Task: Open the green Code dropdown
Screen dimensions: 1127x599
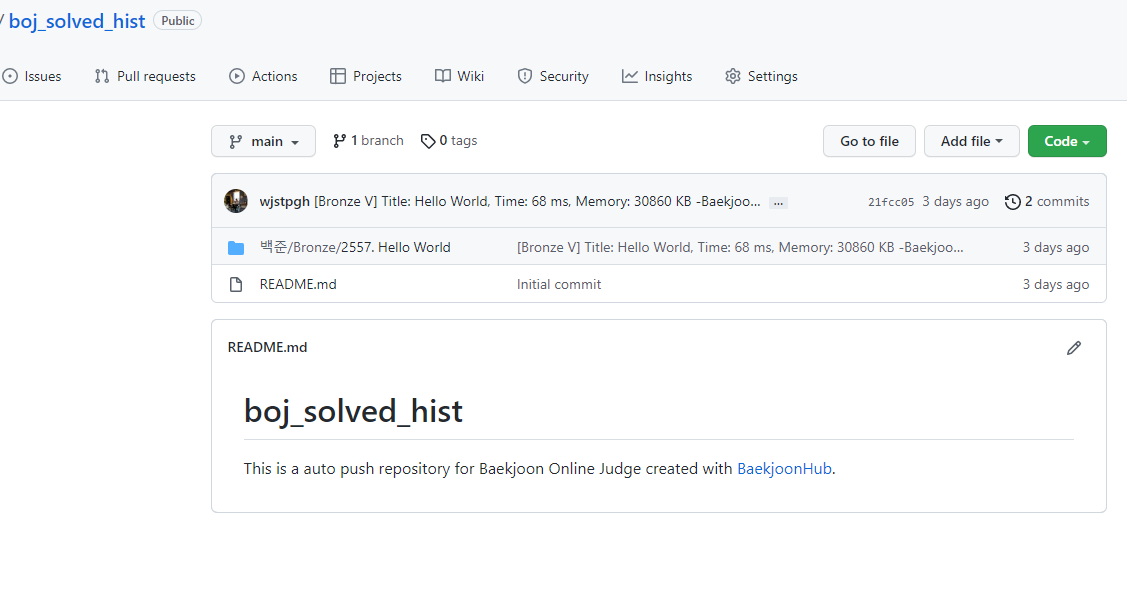Action: [1067, 141]
